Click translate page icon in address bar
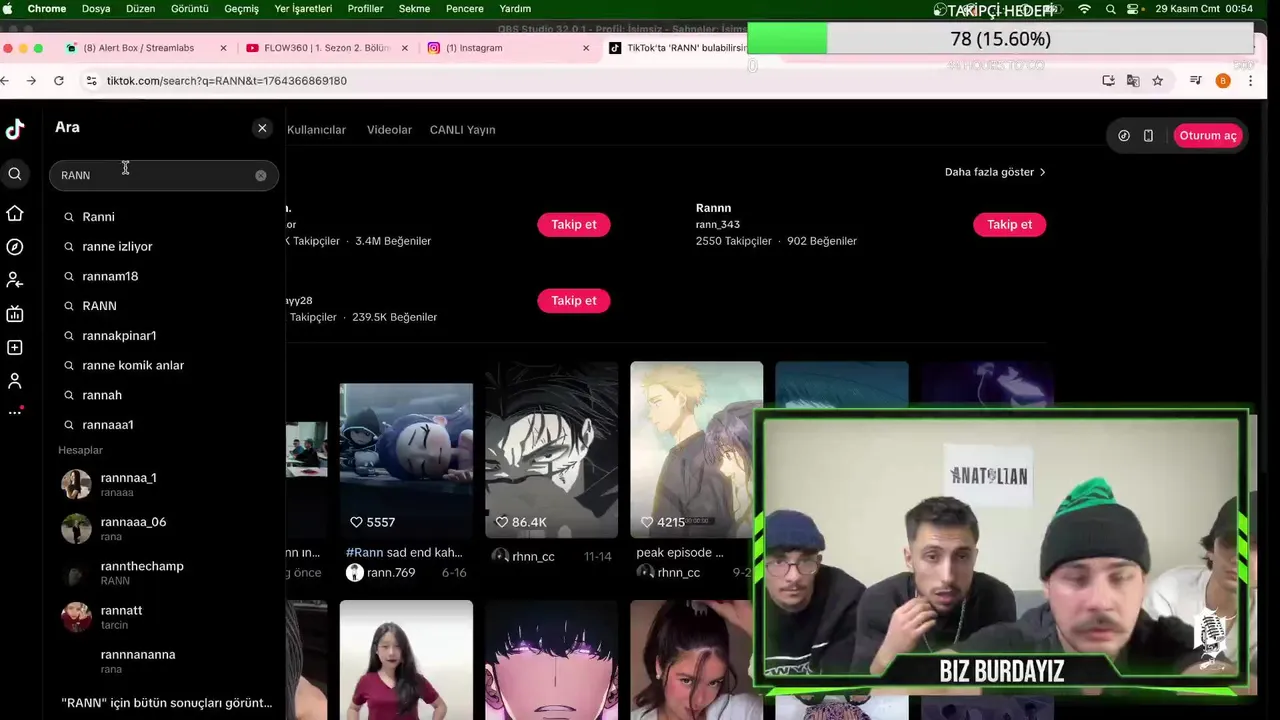Image resolution: width=1280 pixels, height=720 pixels. coord(1133,81)
